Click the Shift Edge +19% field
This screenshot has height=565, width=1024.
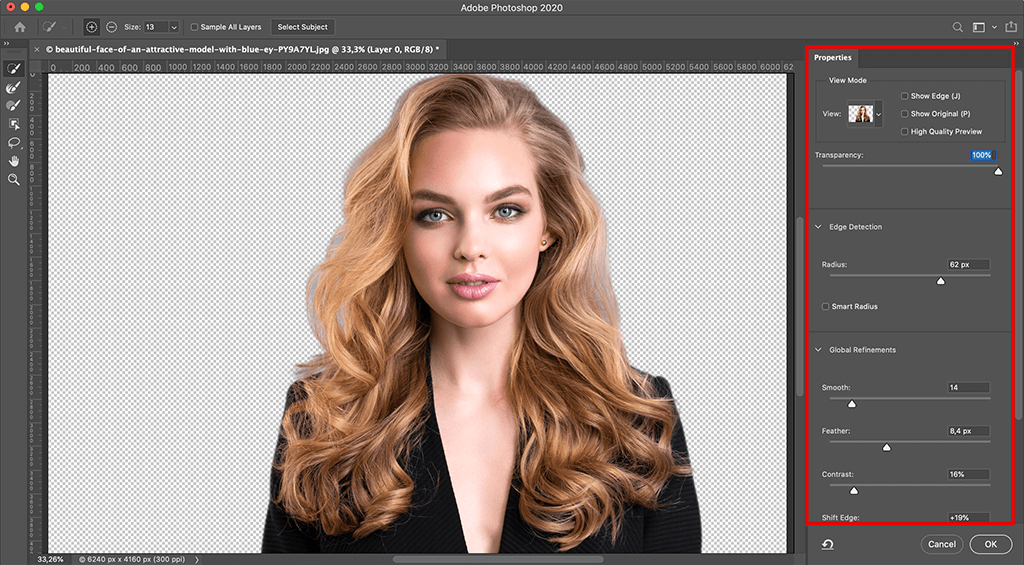[x=968, y=517]
